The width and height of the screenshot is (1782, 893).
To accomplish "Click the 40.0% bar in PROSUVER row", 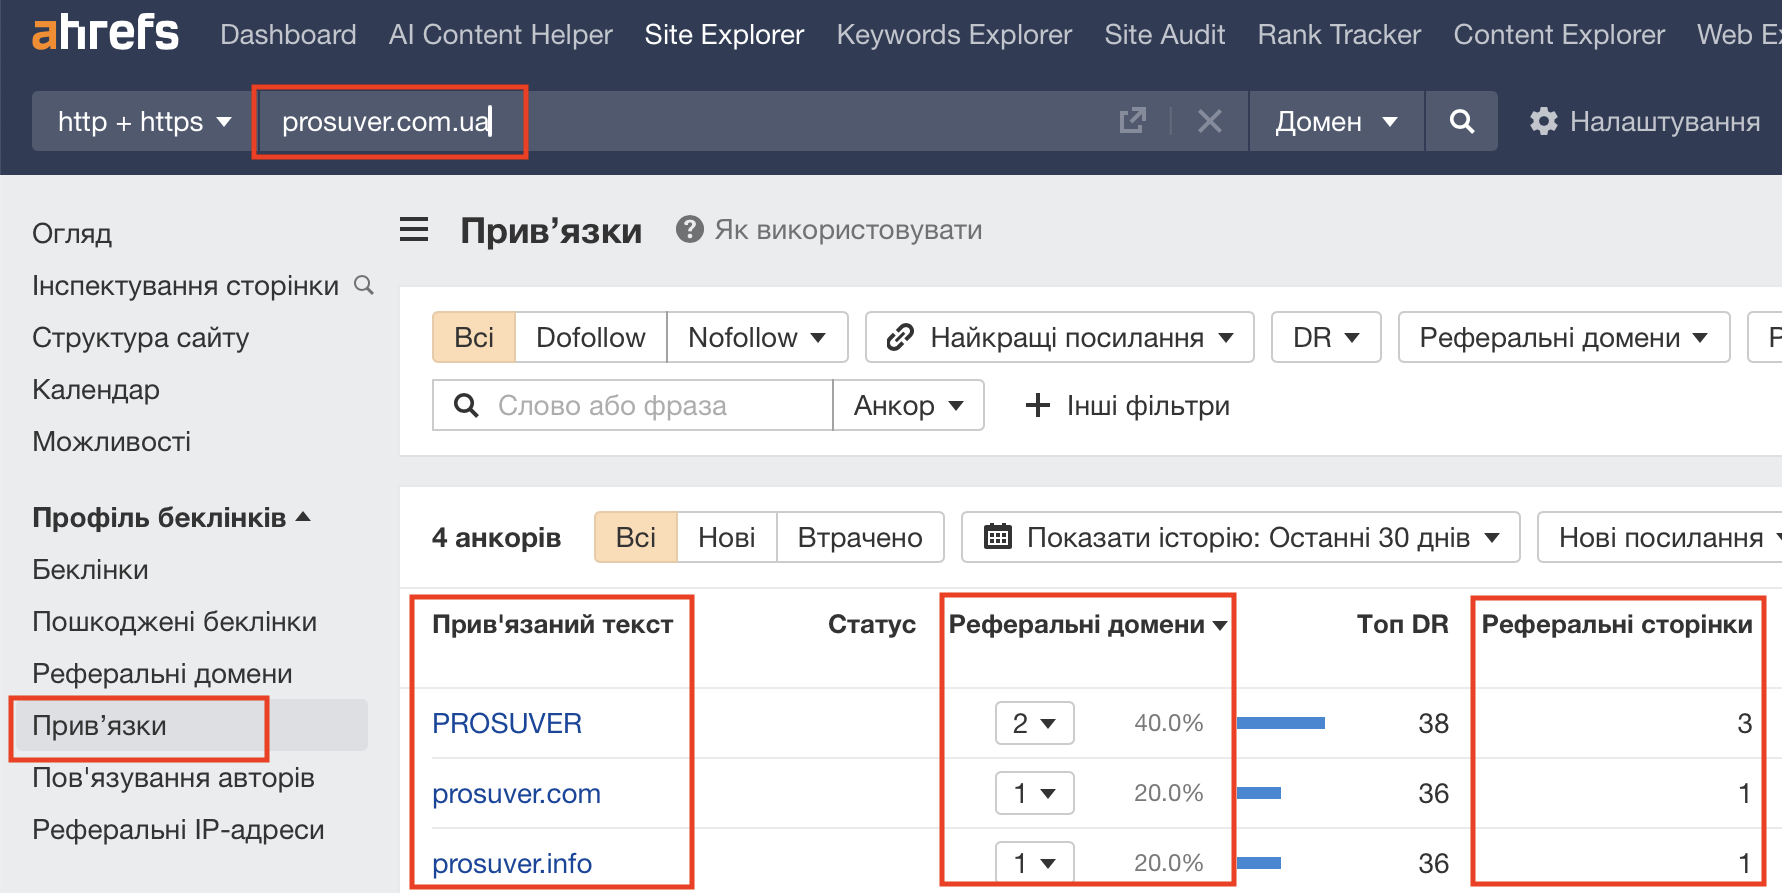I will (x=1281, y=723).
